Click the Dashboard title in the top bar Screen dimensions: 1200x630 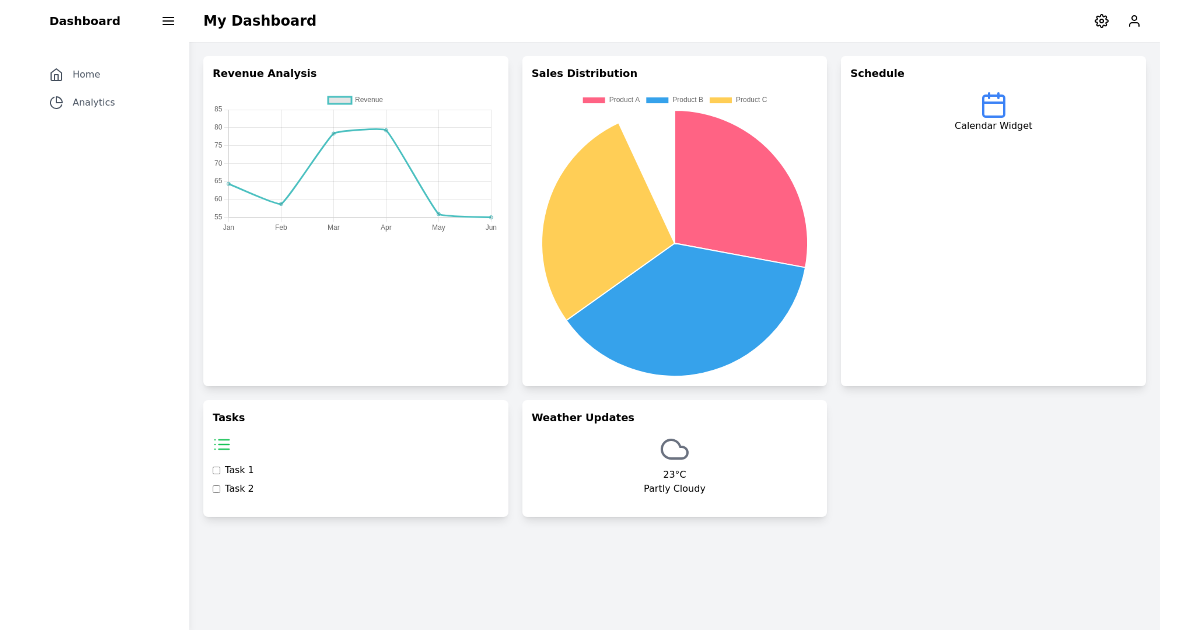pos(84,20)
